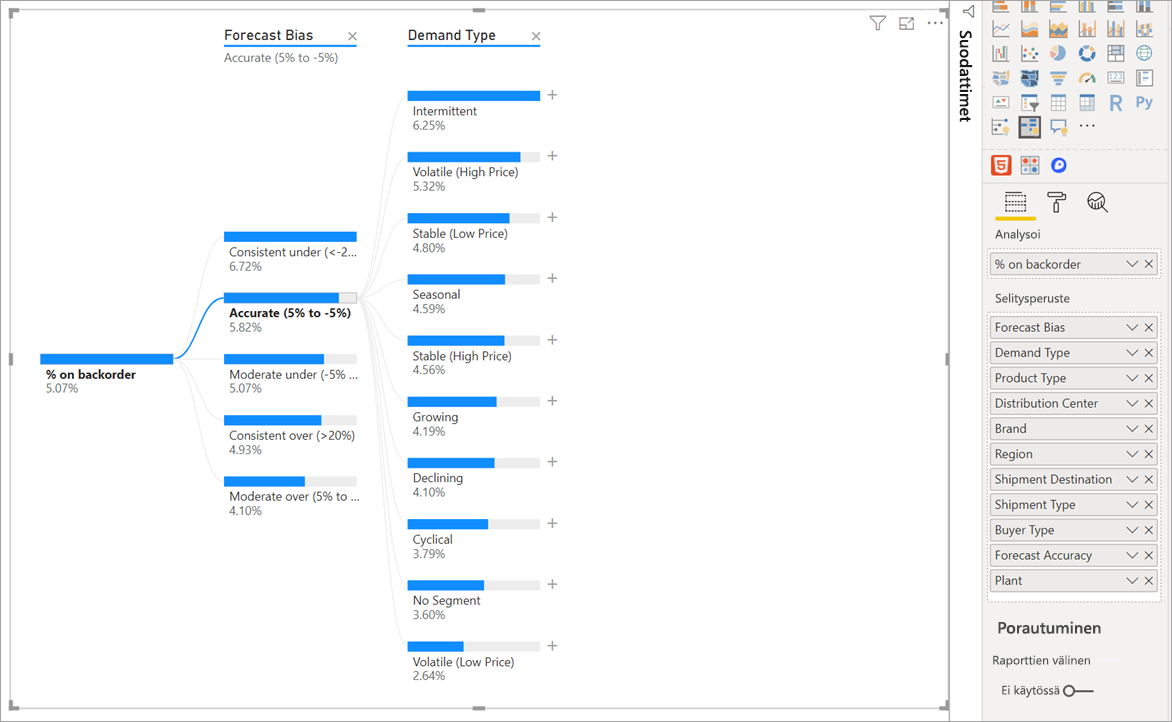Expand the Volatile (Low Price) node plus sign
The width and height of the screenshot is (1172, 722).
click(x=552, y=646)
